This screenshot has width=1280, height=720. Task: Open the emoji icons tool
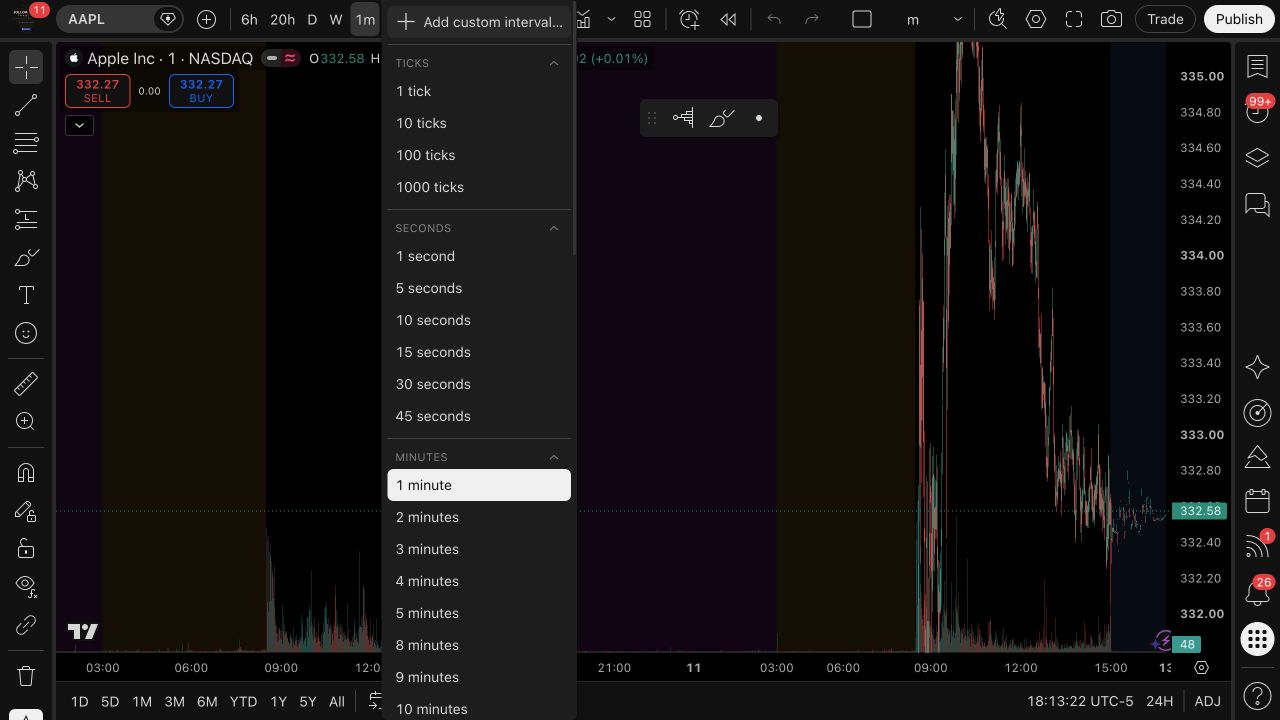click(26, 333)
